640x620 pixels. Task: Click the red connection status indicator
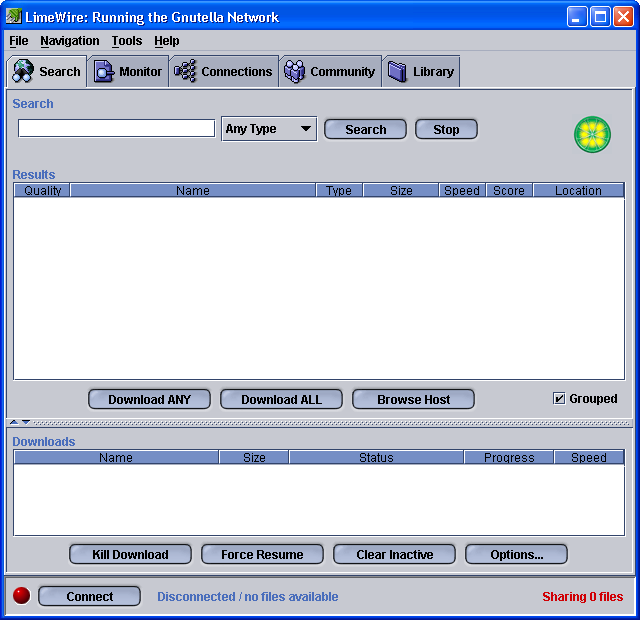point(21,596)
